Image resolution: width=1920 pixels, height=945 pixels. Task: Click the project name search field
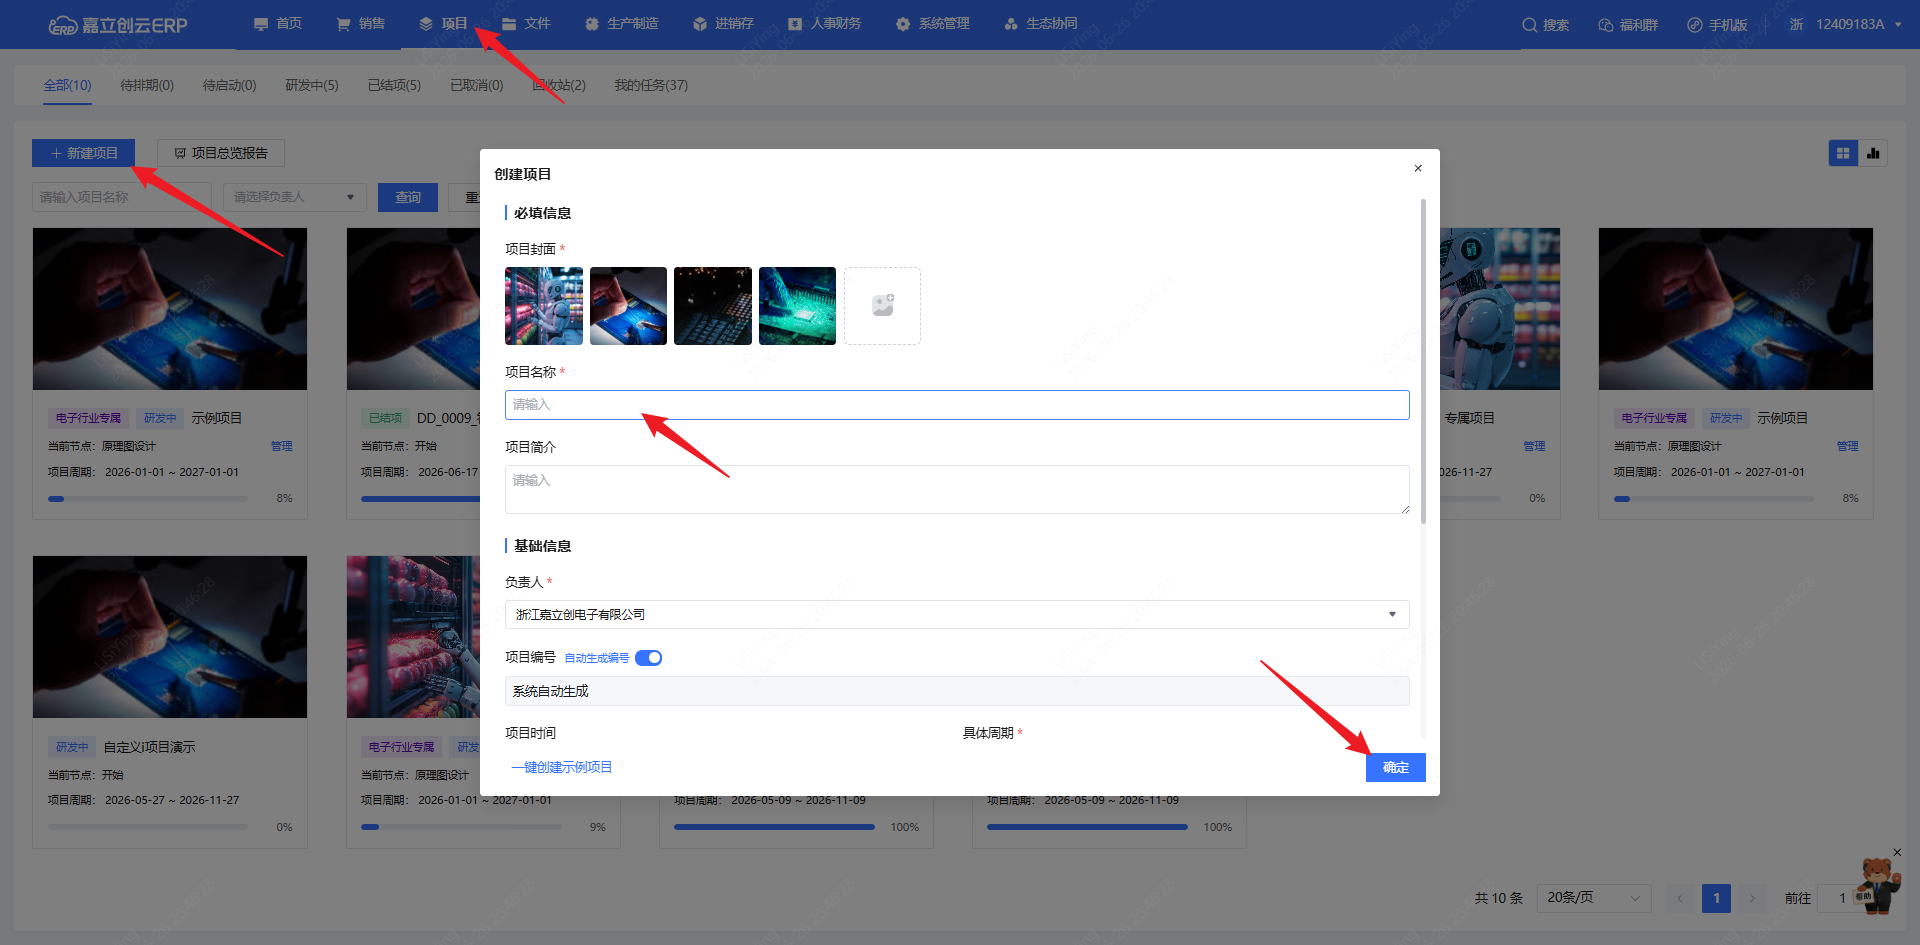122,197
